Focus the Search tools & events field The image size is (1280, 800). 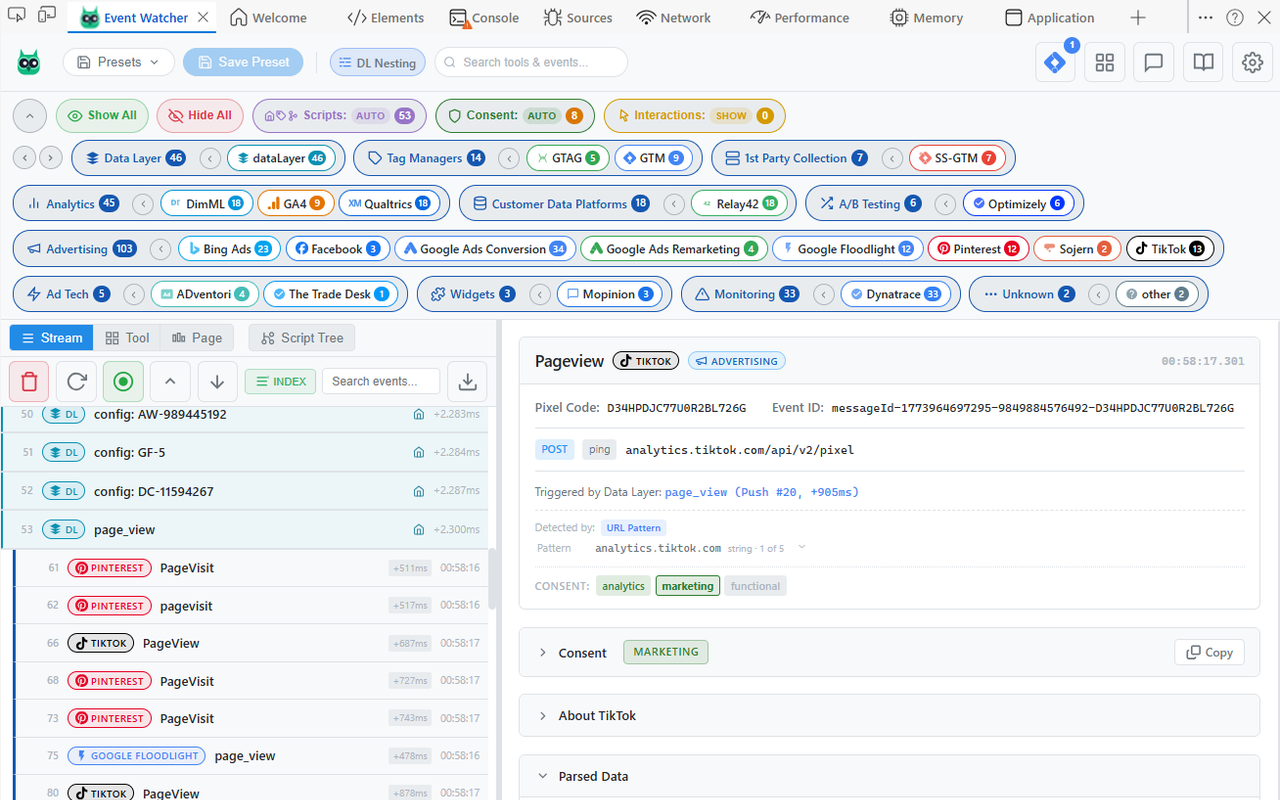[x=531, y=62]
